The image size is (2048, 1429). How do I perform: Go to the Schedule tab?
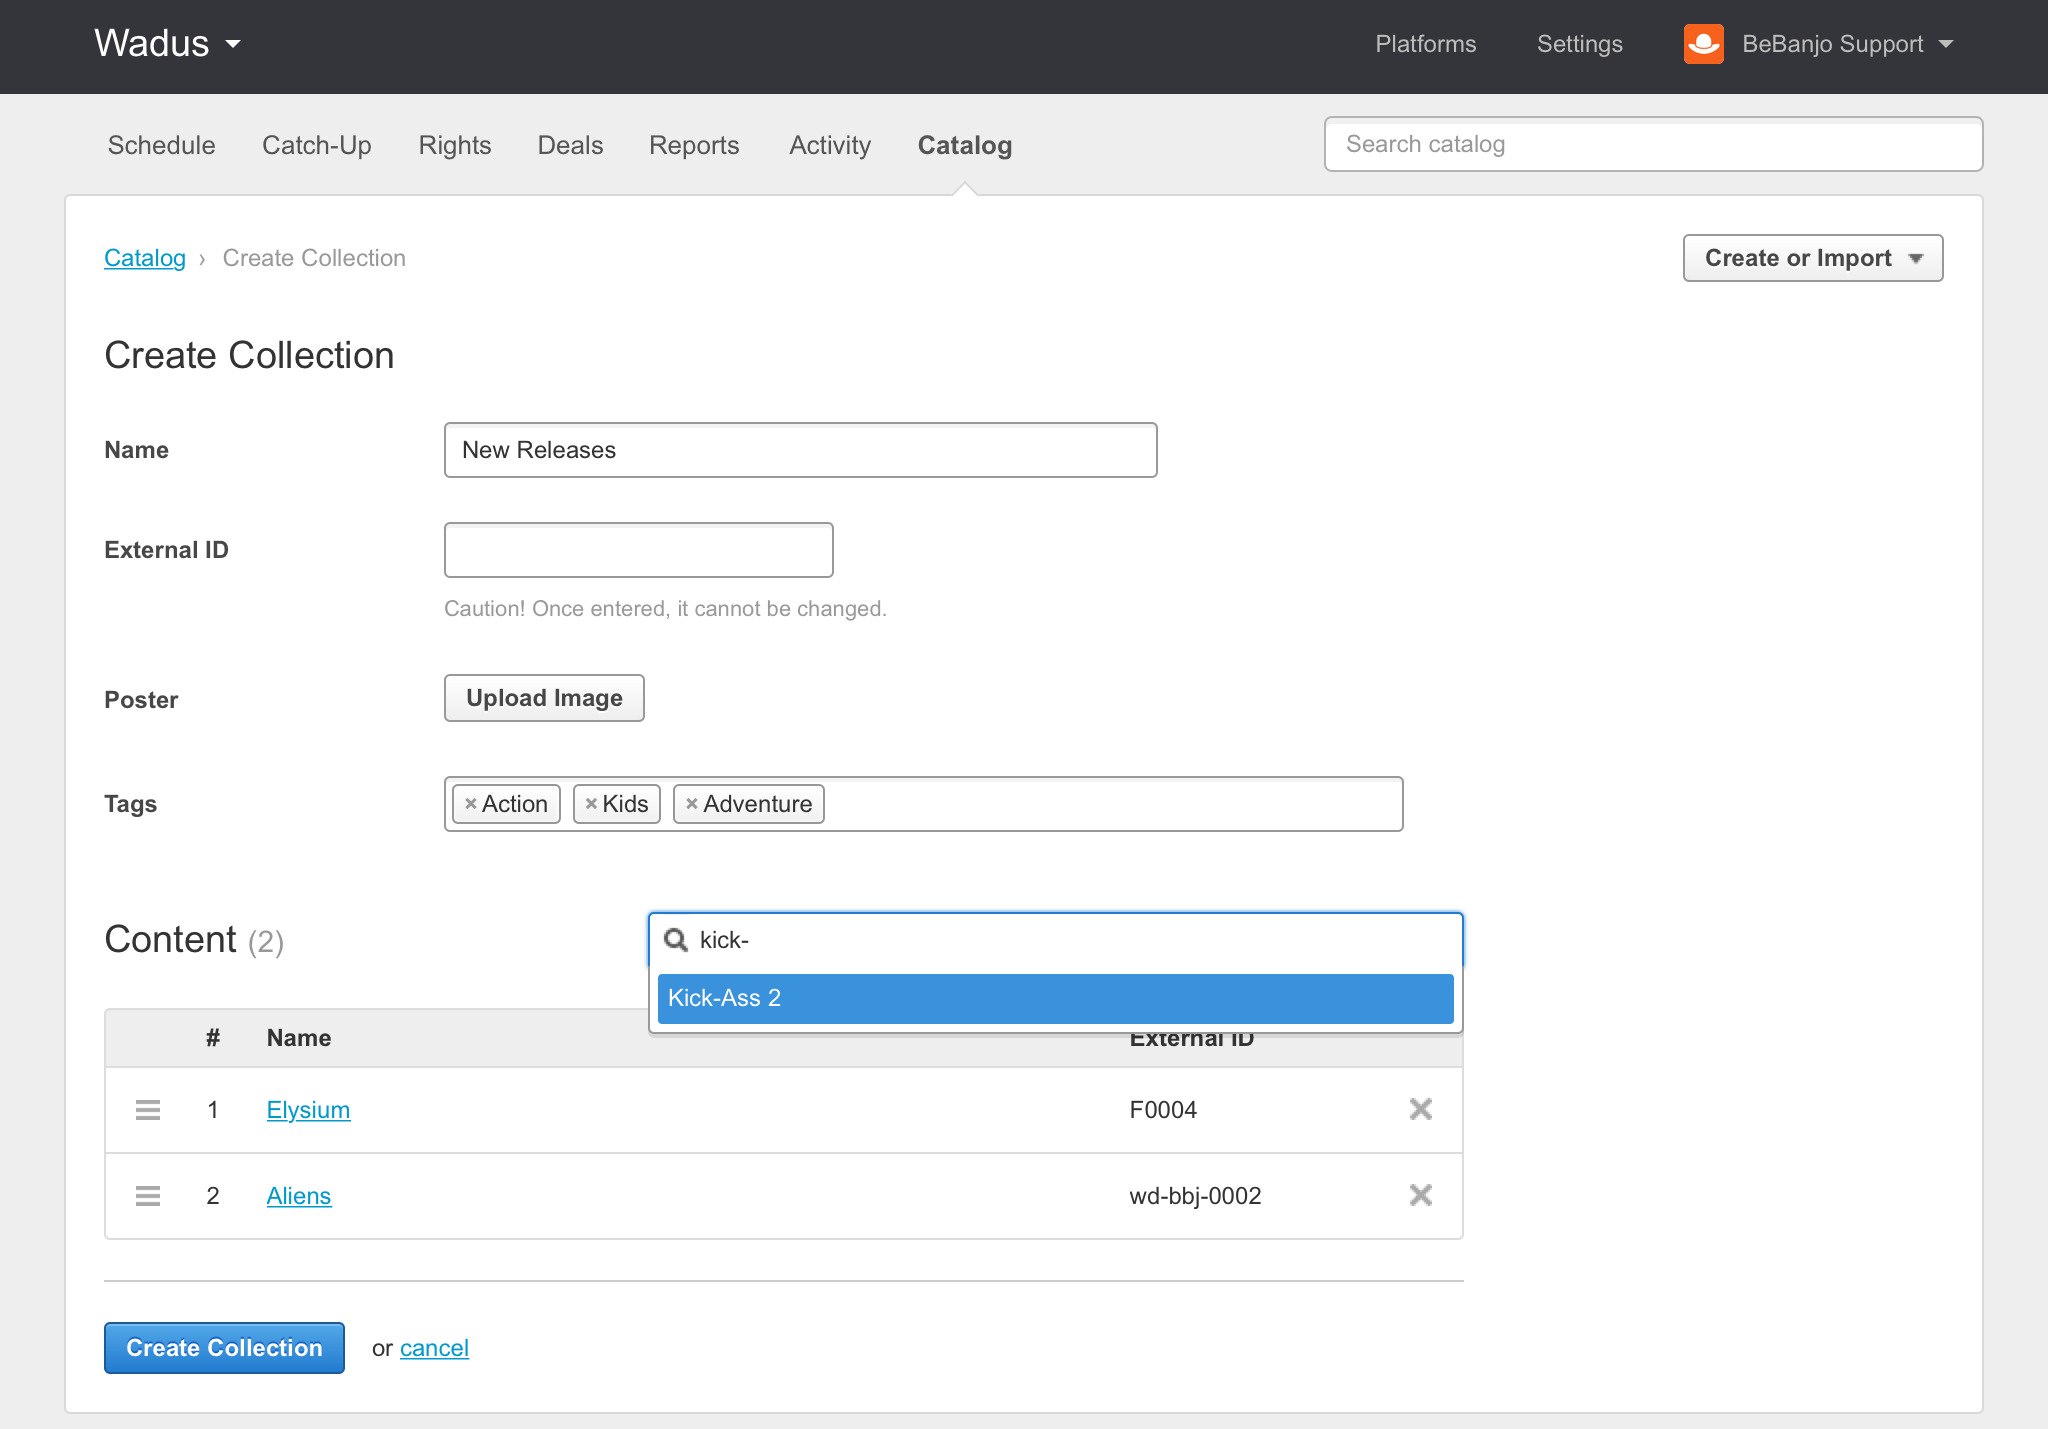point(161,145)
